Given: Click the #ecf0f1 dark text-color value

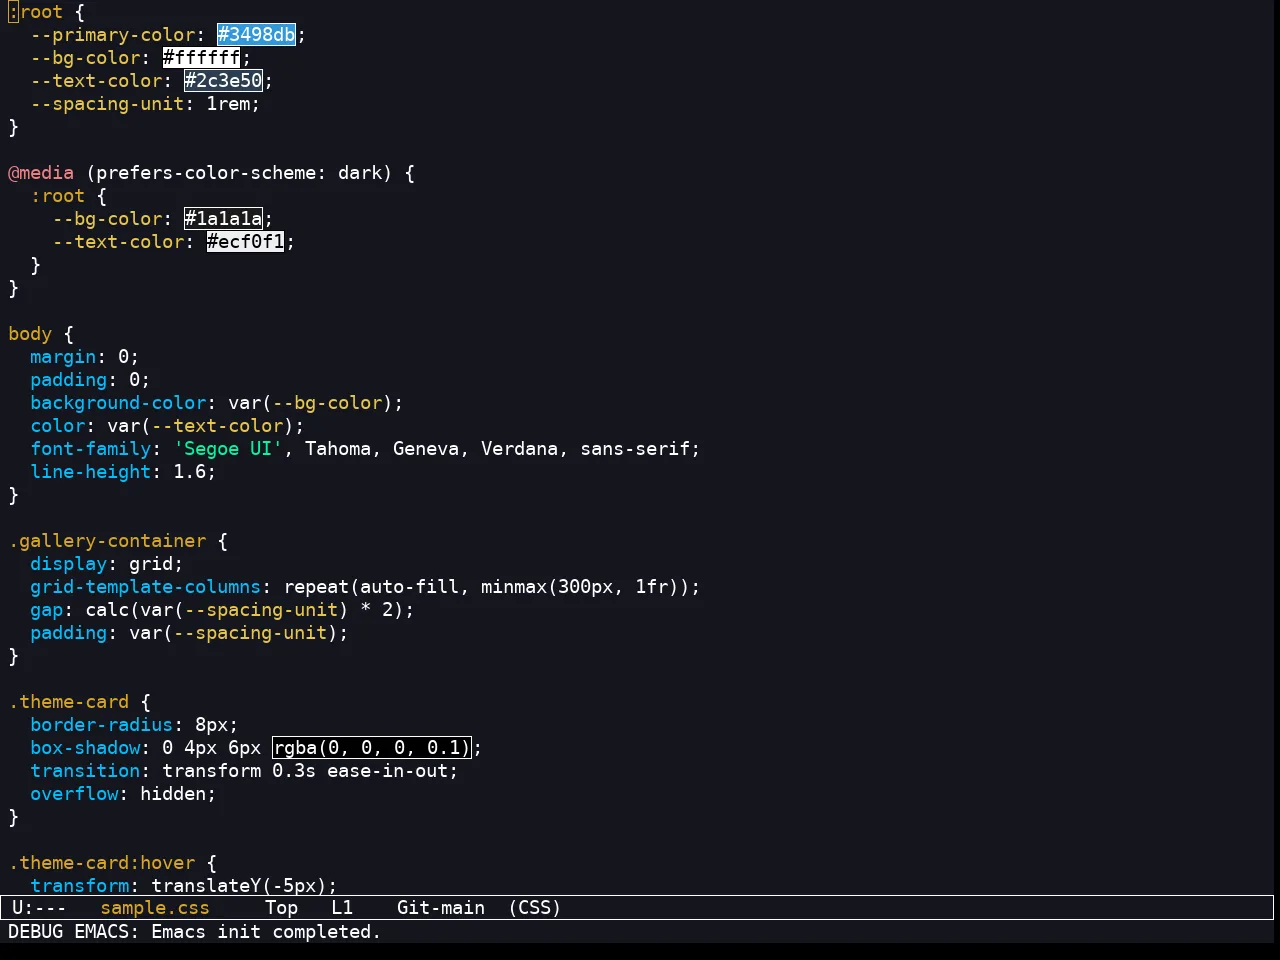Looking at the screenshot, I should 245,242.
